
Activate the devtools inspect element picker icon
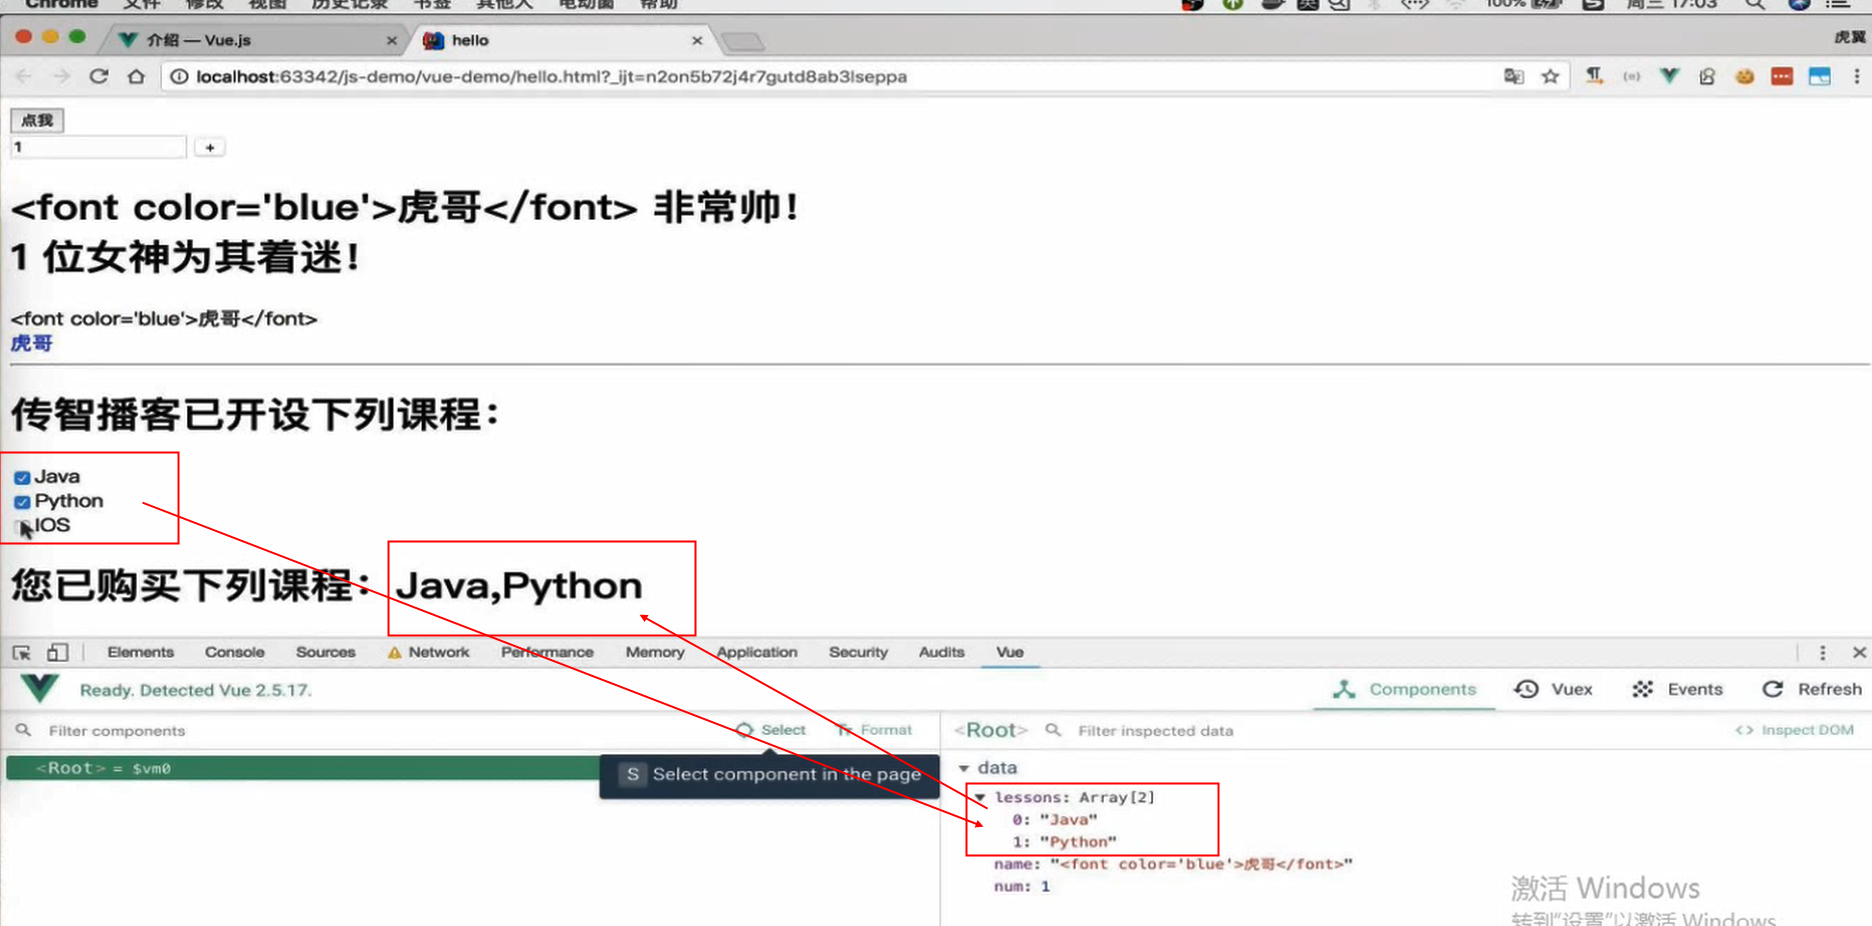pyautogui.click(x=21, y=652)
